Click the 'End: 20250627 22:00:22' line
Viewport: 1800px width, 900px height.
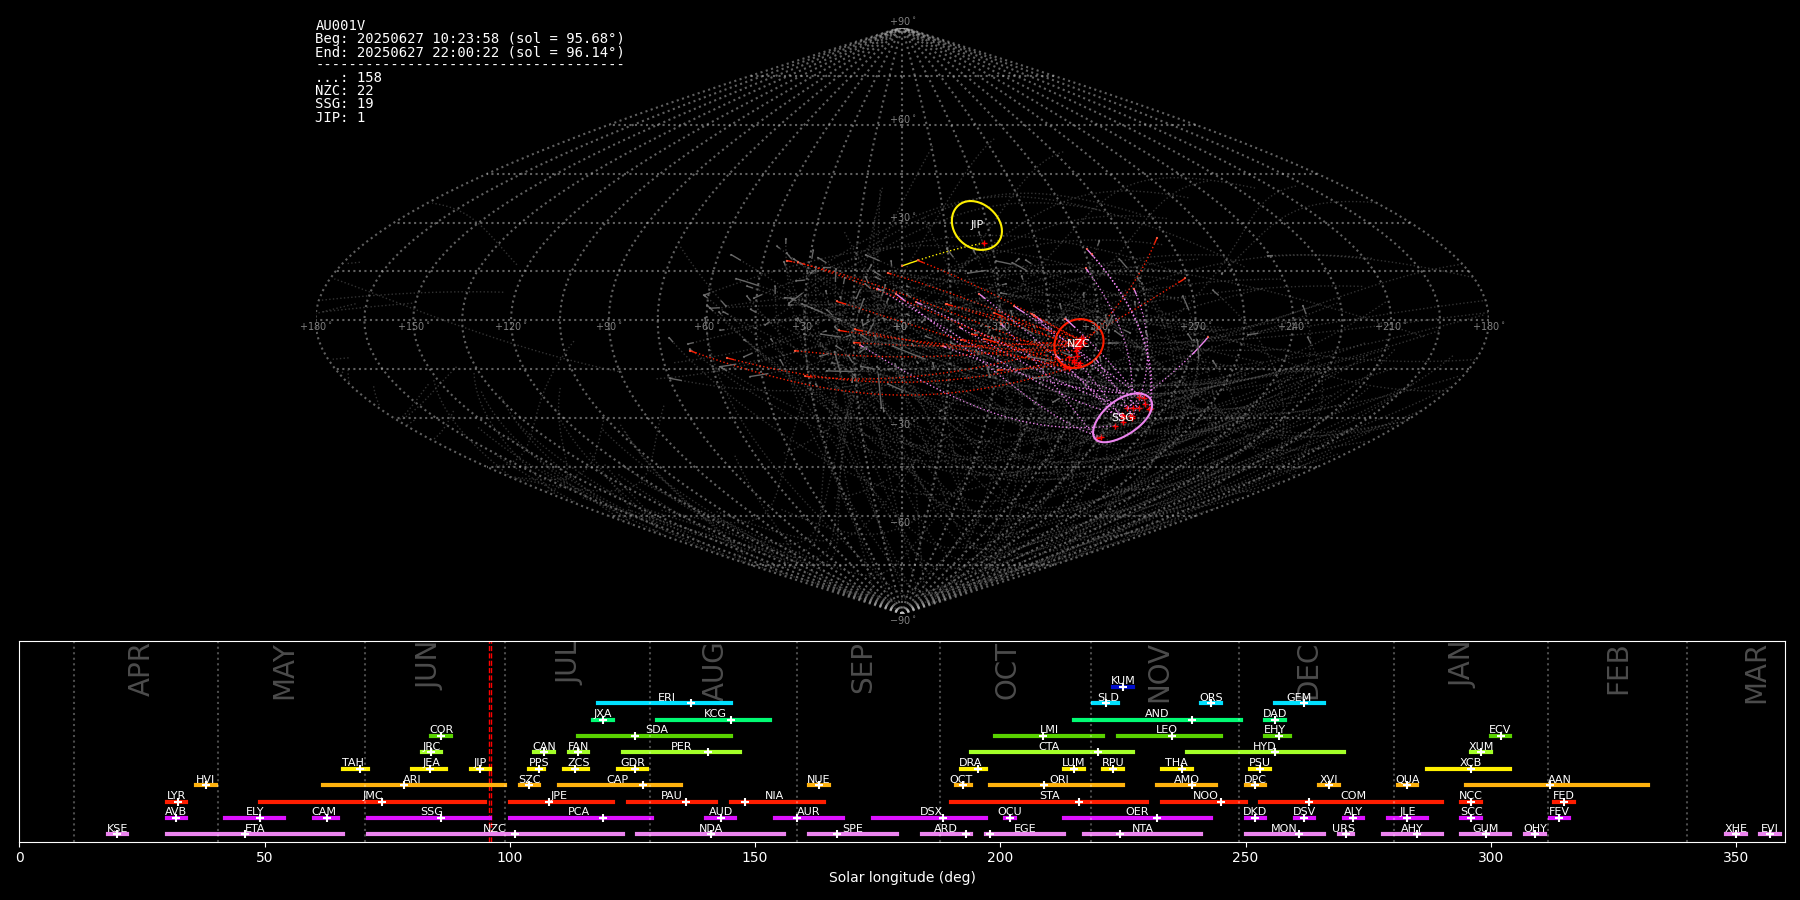click(x=469, y=53)
